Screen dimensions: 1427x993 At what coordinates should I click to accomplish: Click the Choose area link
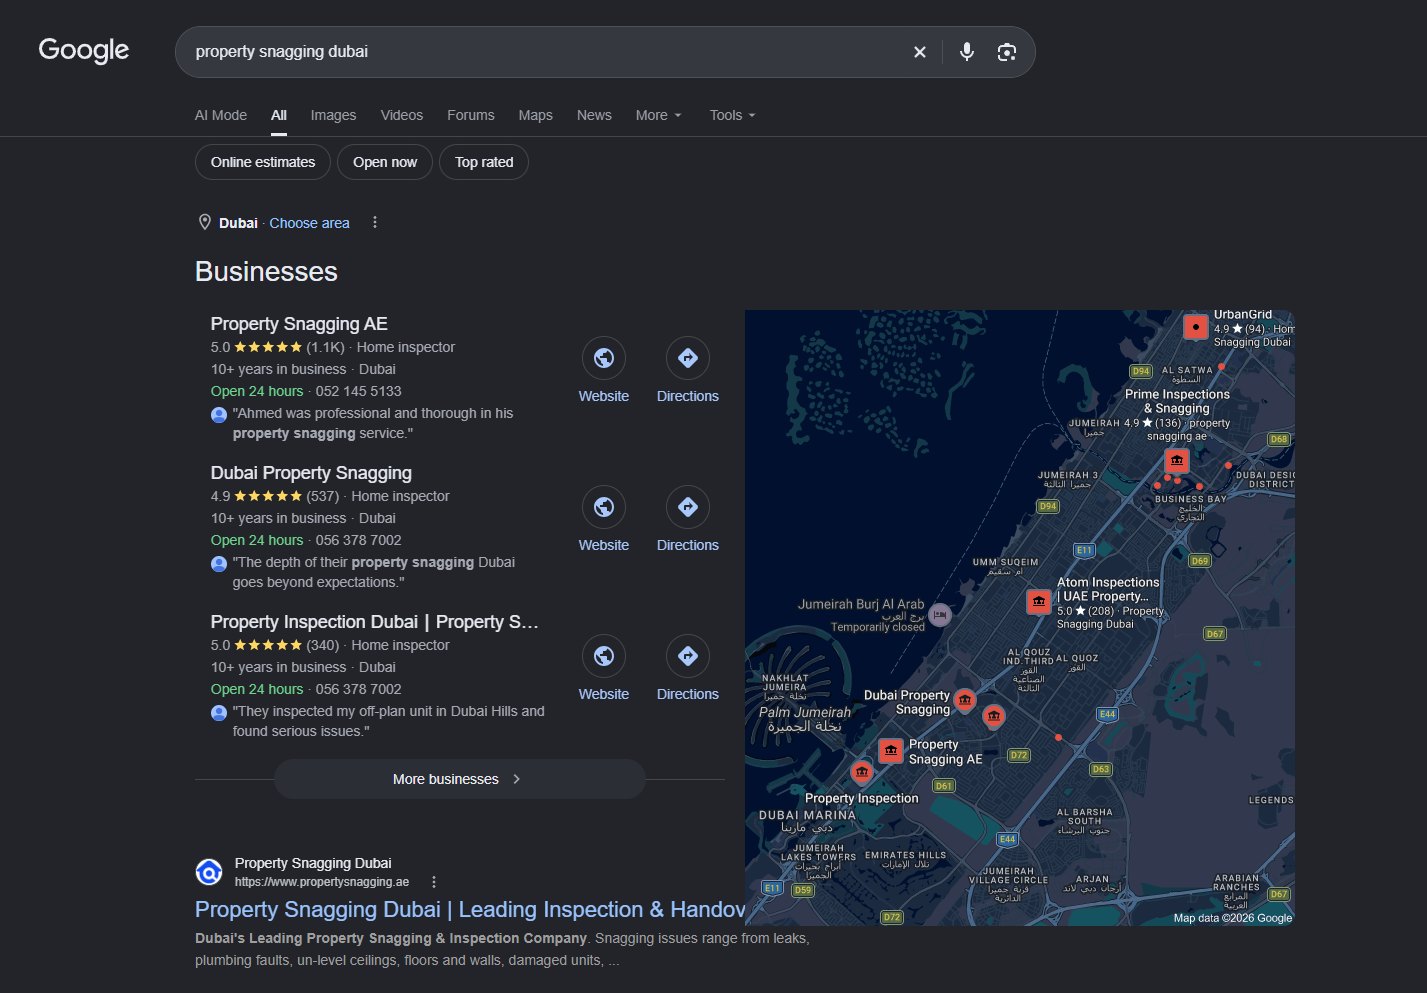pyautogui.click(x=309, y=223)
